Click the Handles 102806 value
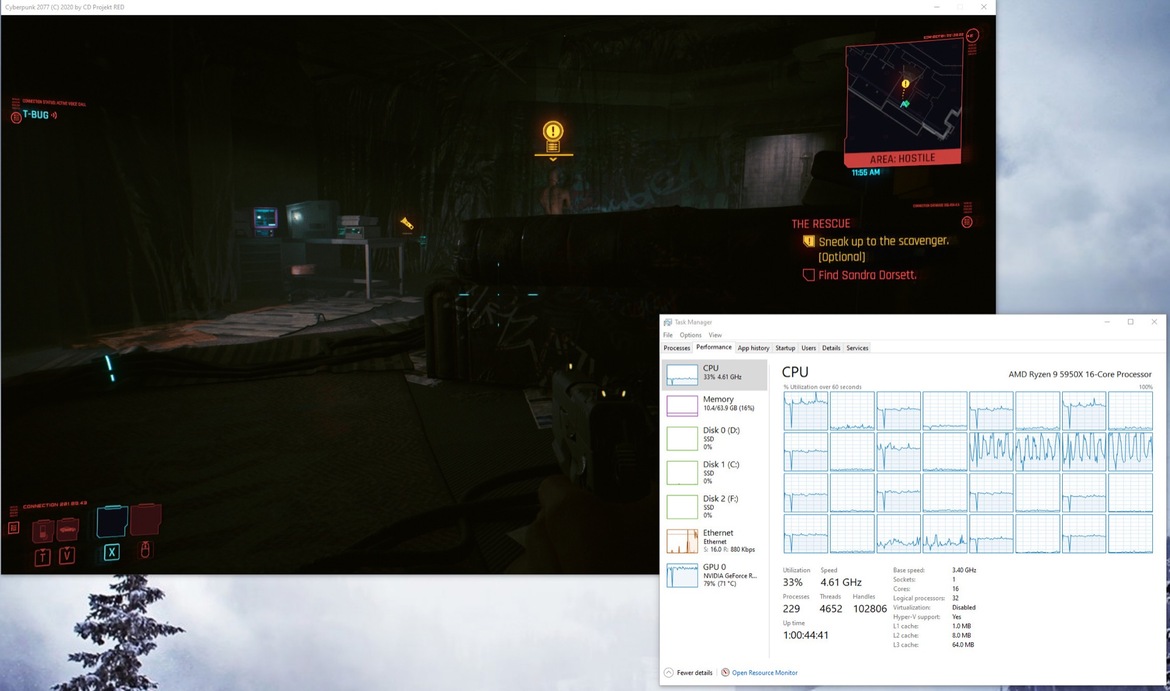 [870, 609]
